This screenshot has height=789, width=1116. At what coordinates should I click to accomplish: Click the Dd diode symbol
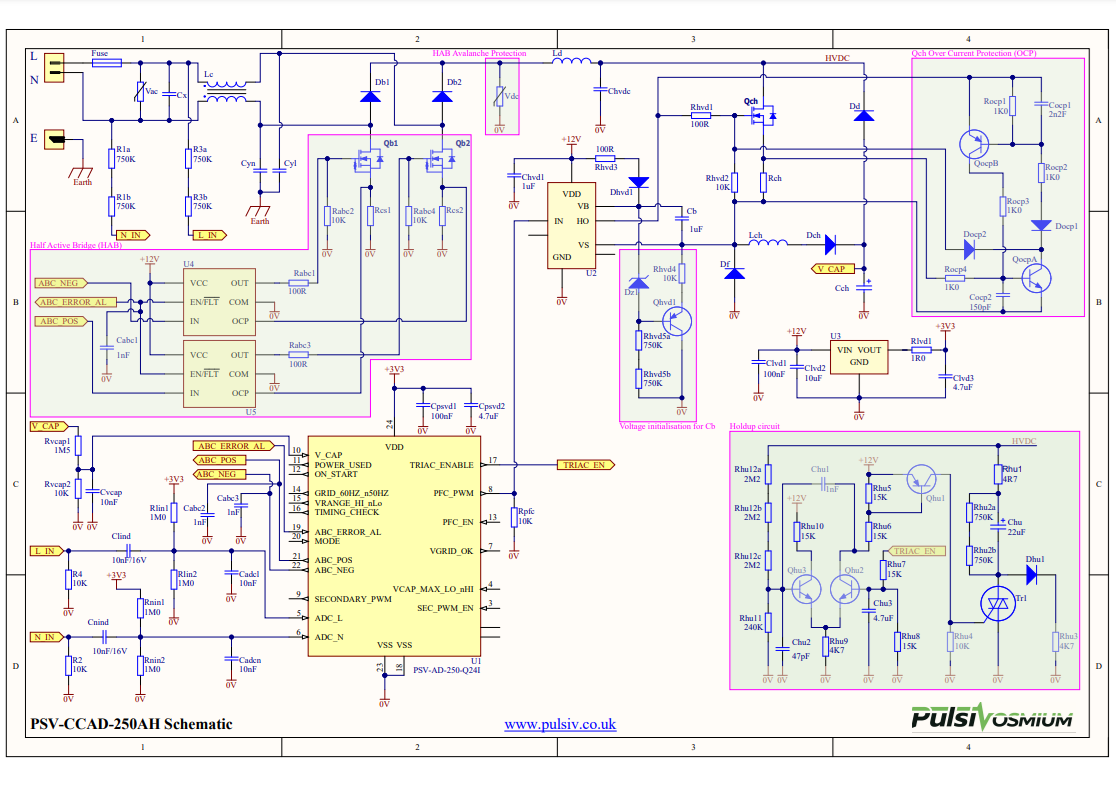click(x=863, y=115)
